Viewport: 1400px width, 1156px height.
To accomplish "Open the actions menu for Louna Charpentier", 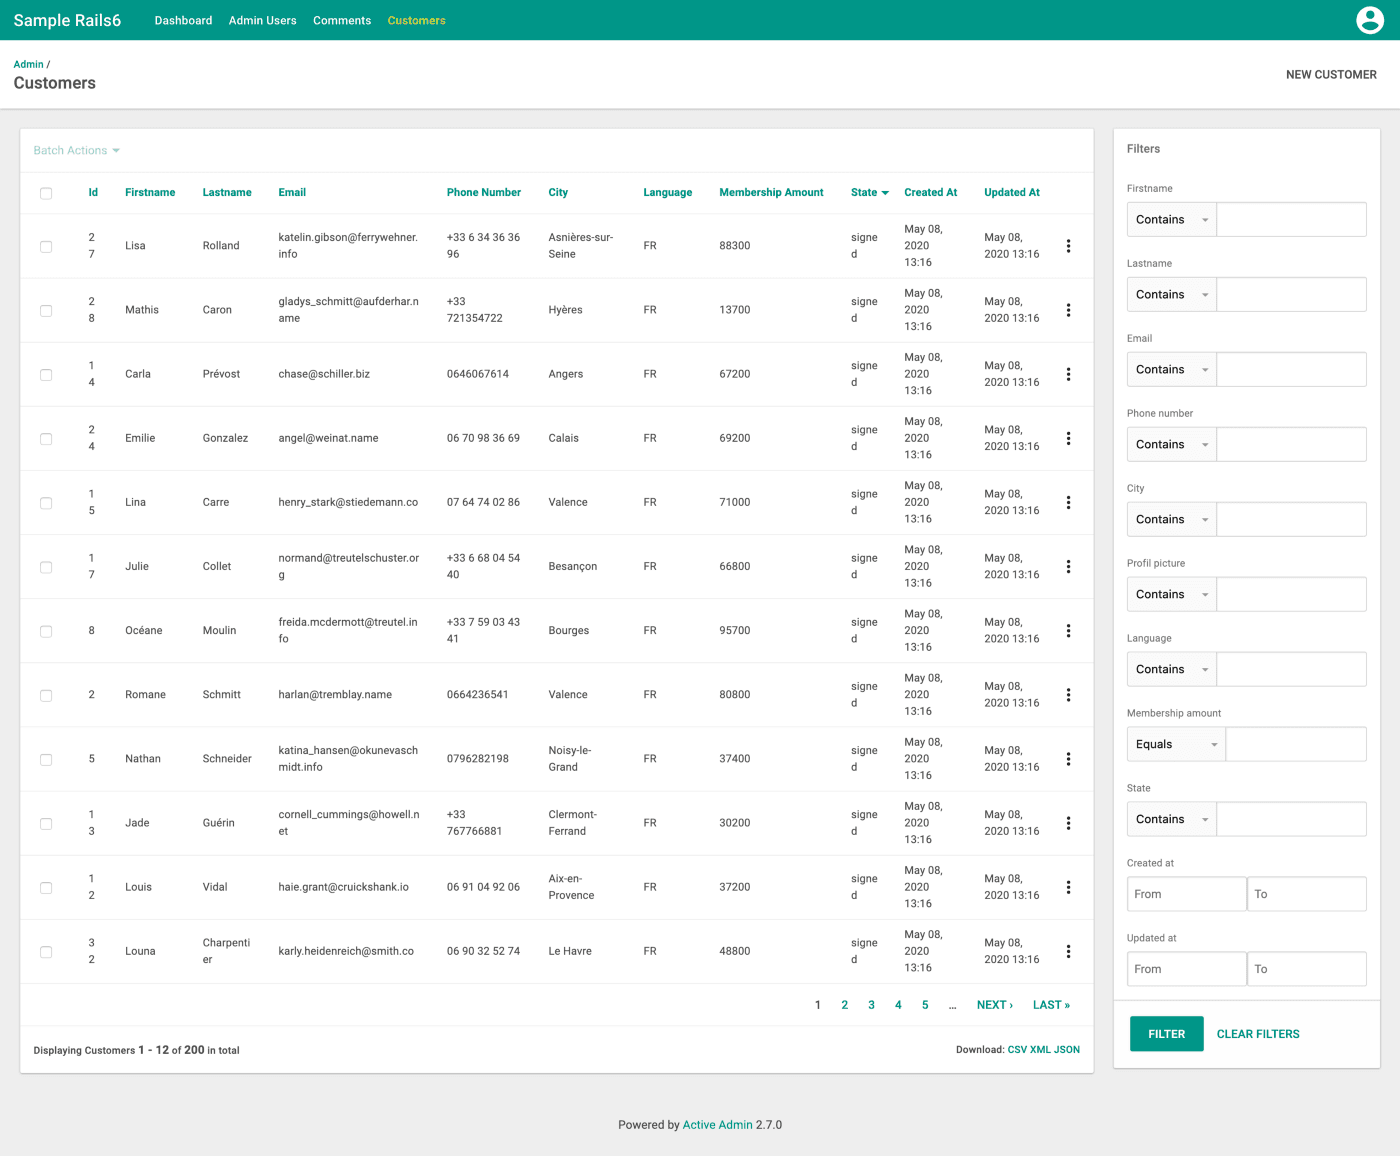I will 1068,951.
